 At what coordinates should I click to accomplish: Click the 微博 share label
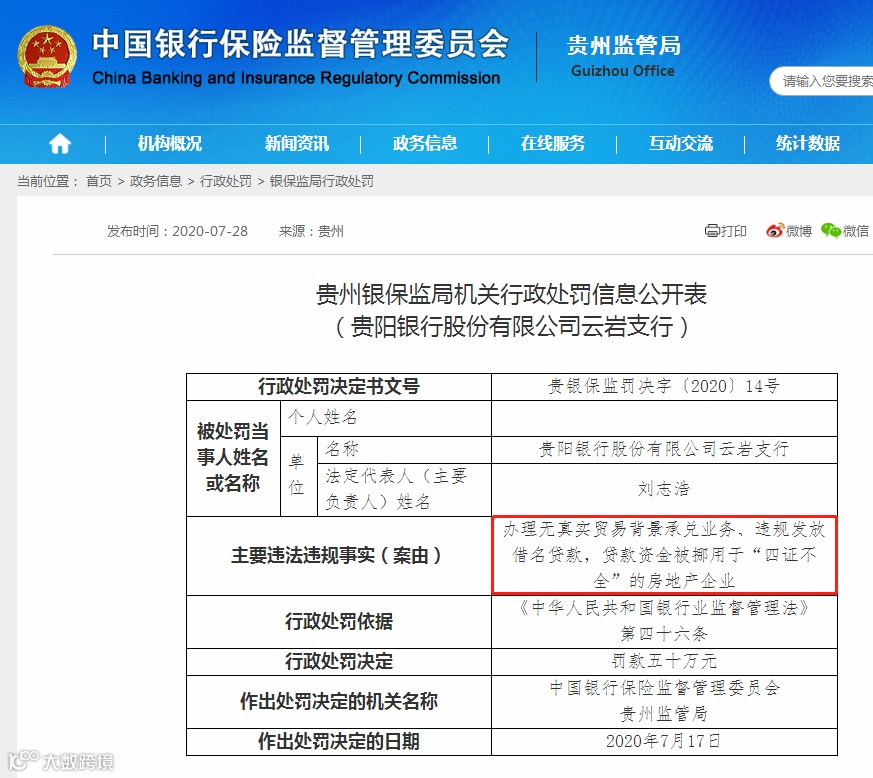pos(798,231)
